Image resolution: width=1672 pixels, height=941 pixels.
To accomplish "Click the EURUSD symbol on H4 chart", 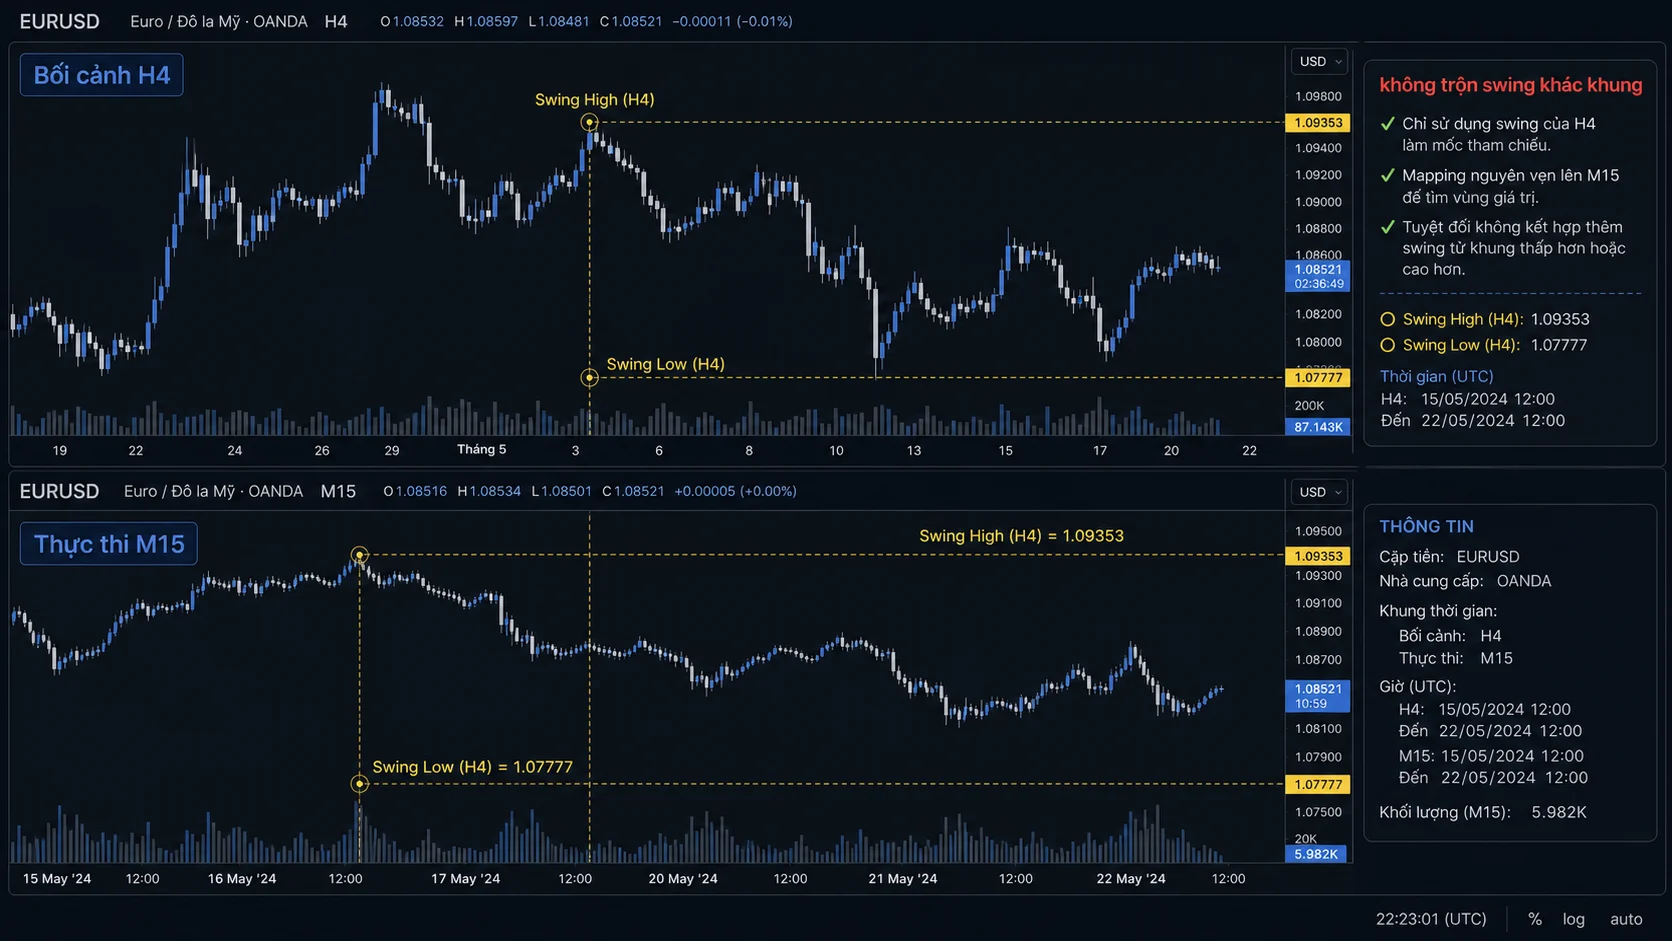I will (x=59, y=21).
